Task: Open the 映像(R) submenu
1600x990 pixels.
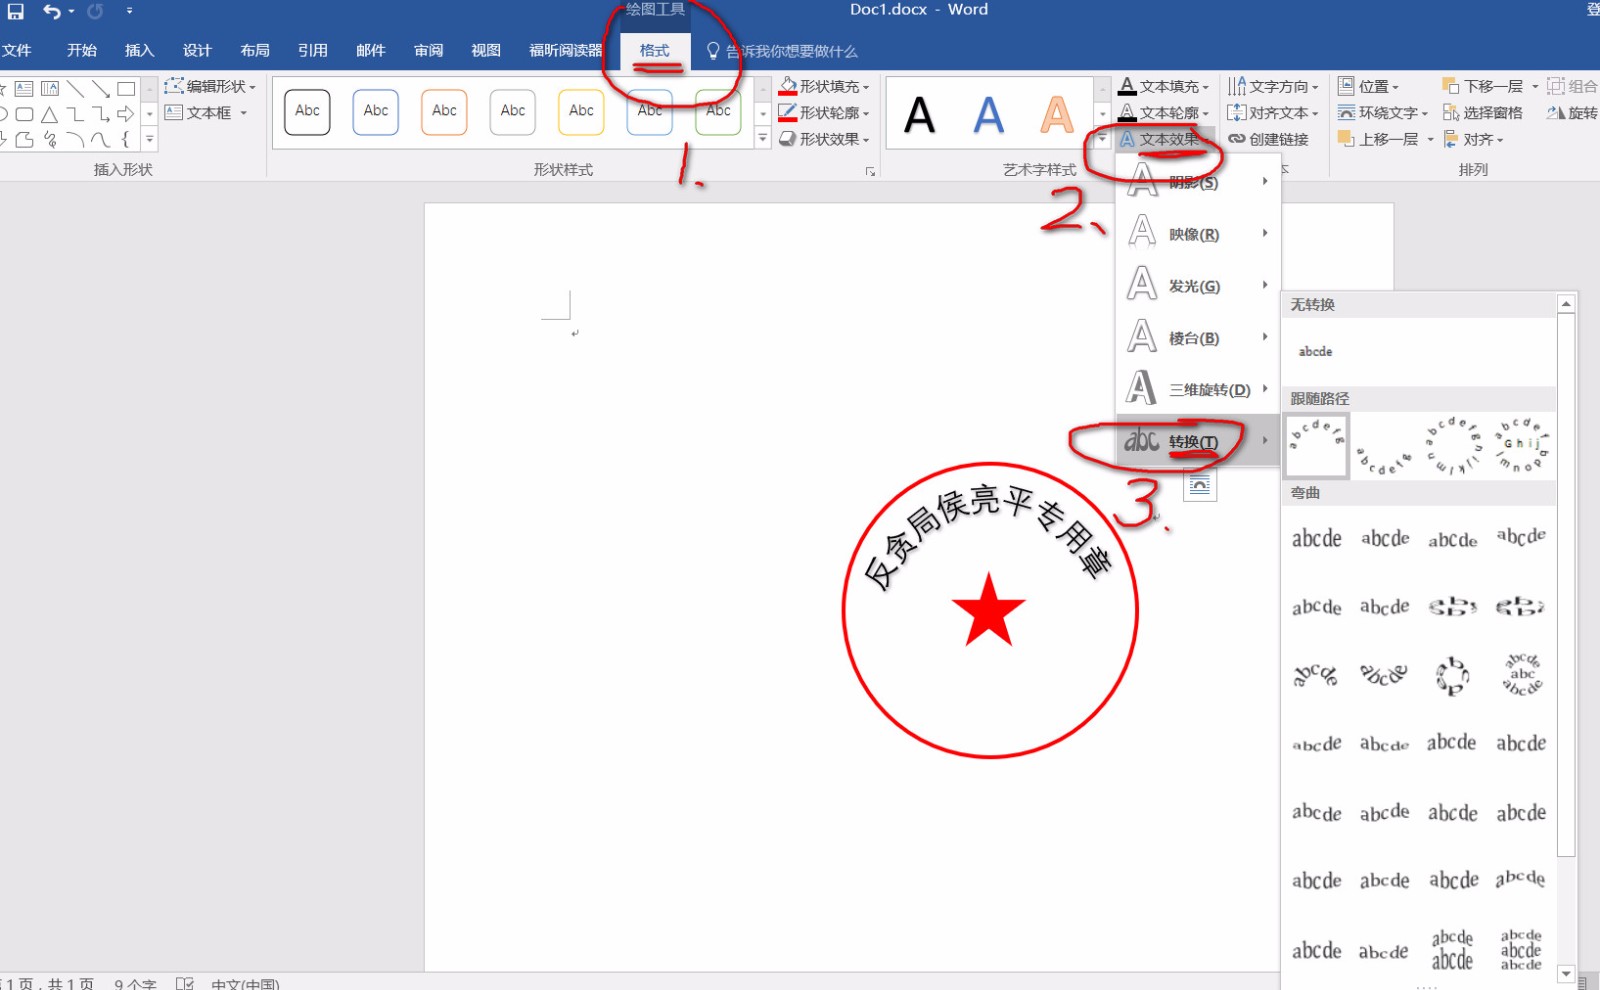Action: tap(1198, 234)
